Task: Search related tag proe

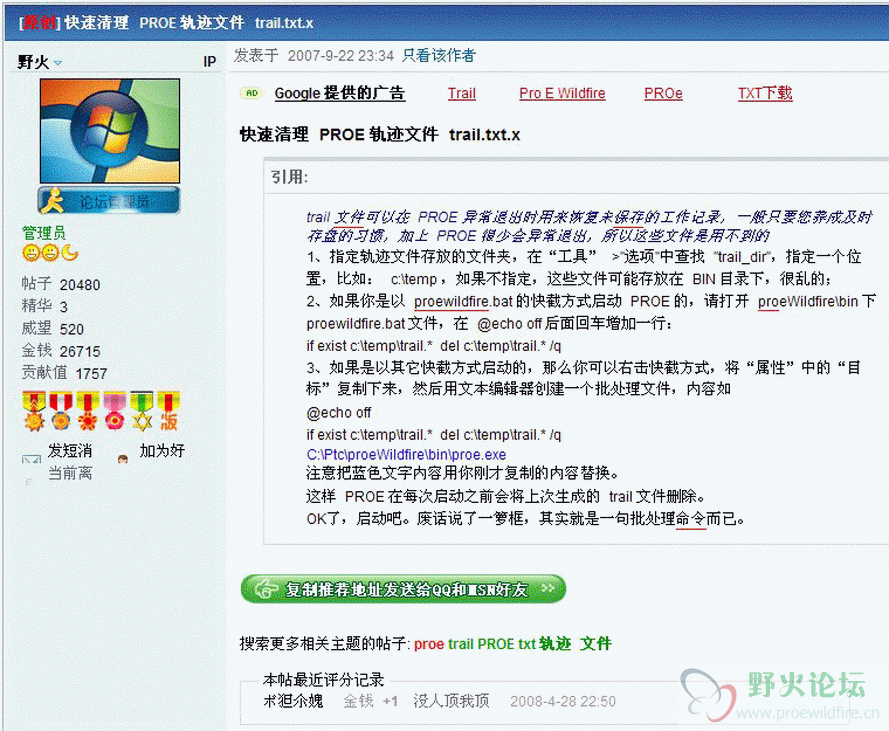Action: click(429, 644)
